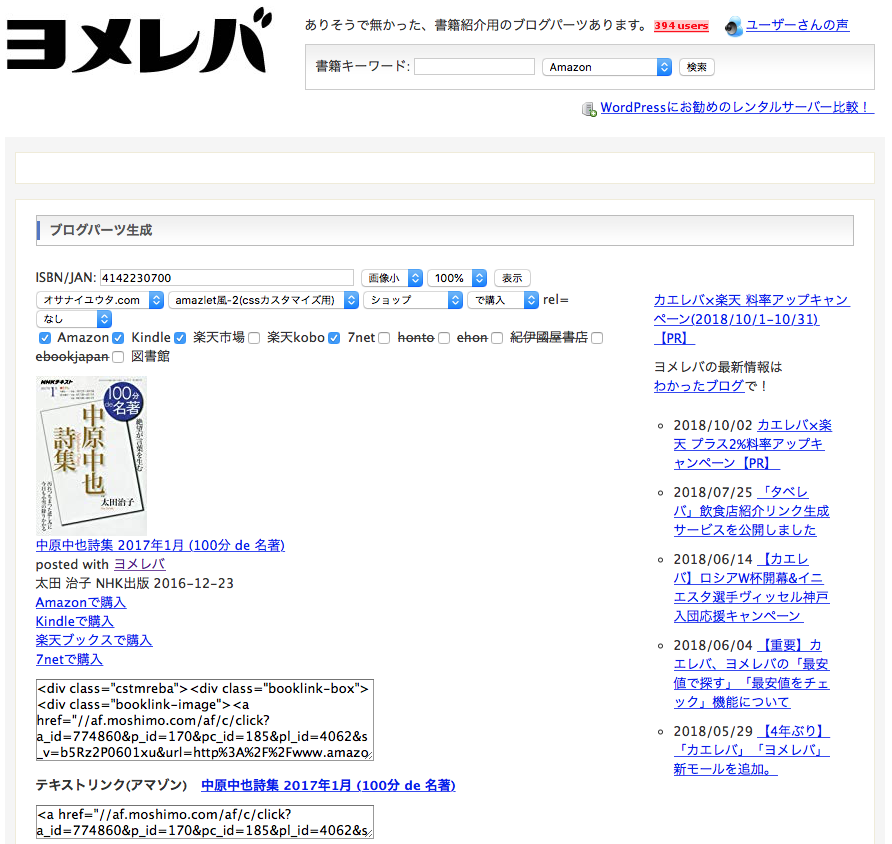Click the 書籍キーワード input field
The image size is (892, 844).
pyautogui.click(x=474, y=67)
